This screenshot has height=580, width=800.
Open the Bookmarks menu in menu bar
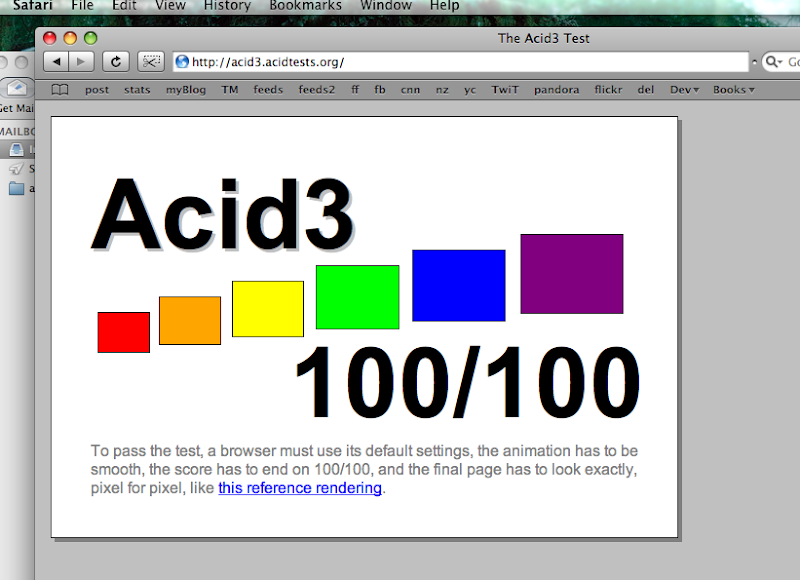(305, 6)
